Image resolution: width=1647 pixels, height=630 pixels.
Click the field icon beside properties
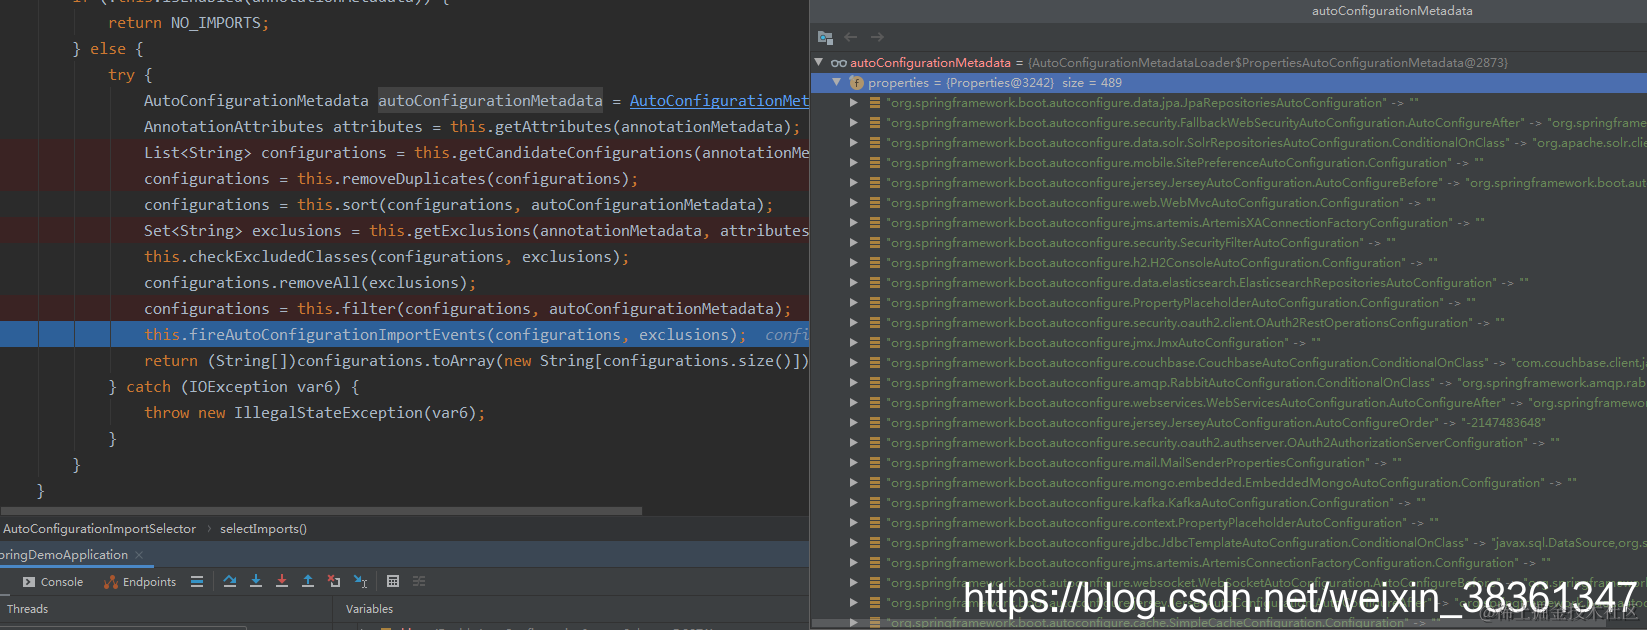856,83
